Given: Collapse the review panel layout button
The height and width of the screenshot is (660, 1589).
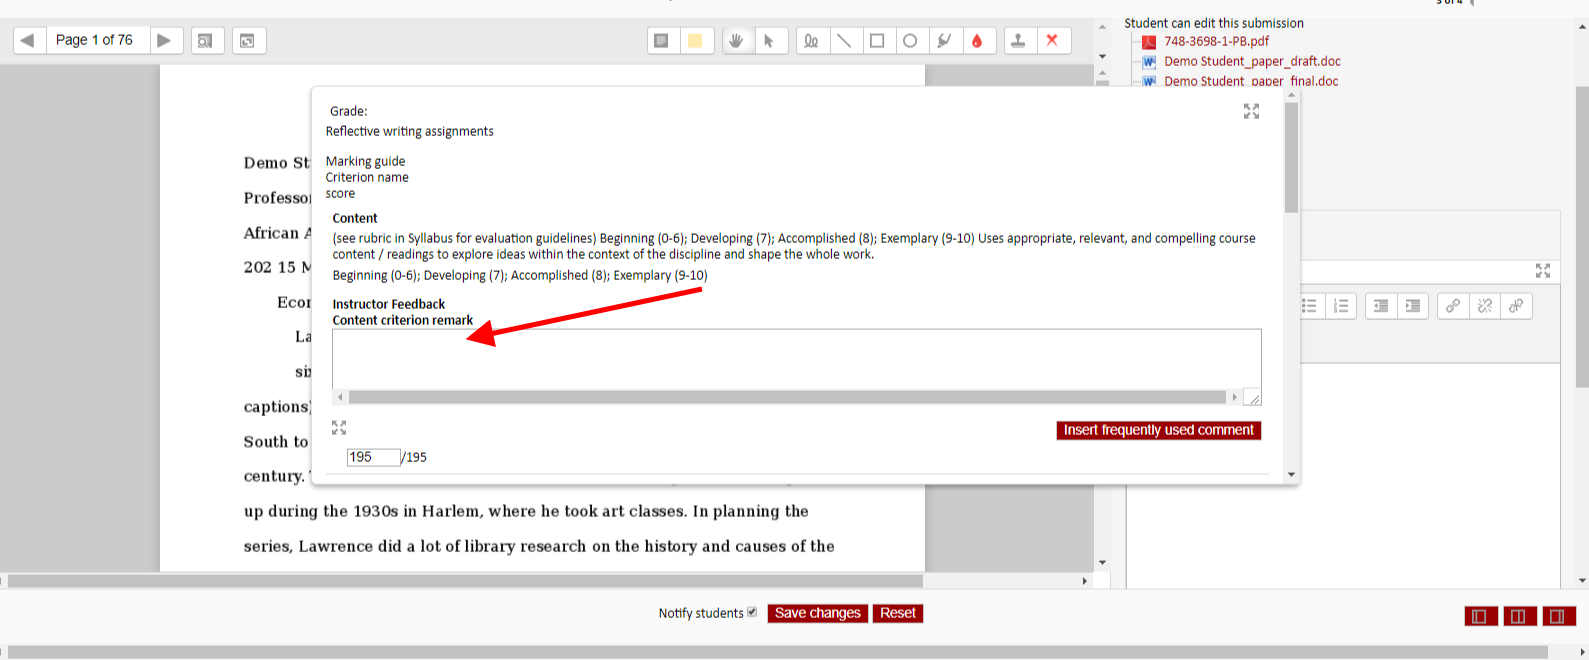Looking at the screenshot, I should [x=1481, y=616].
